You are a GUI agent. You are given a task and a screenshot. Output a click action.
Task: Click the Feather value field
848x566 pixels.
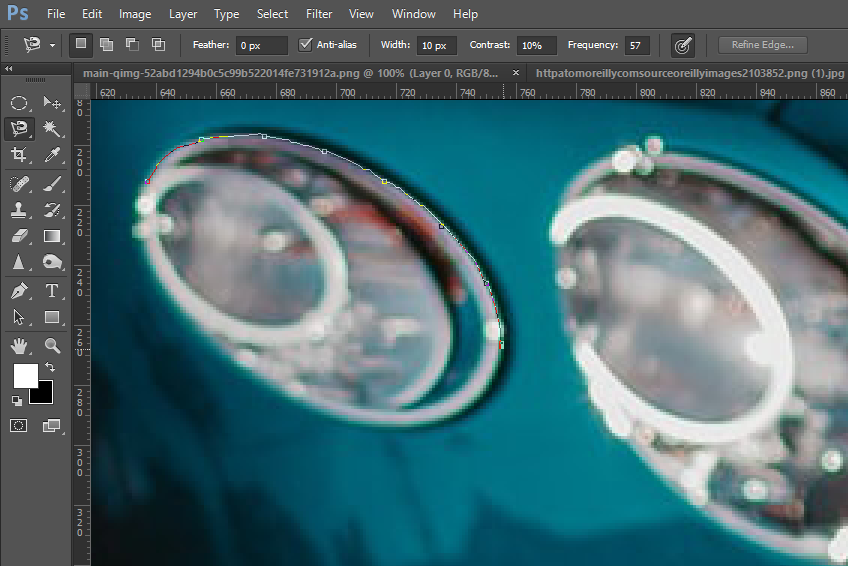(x=261, y=45)
